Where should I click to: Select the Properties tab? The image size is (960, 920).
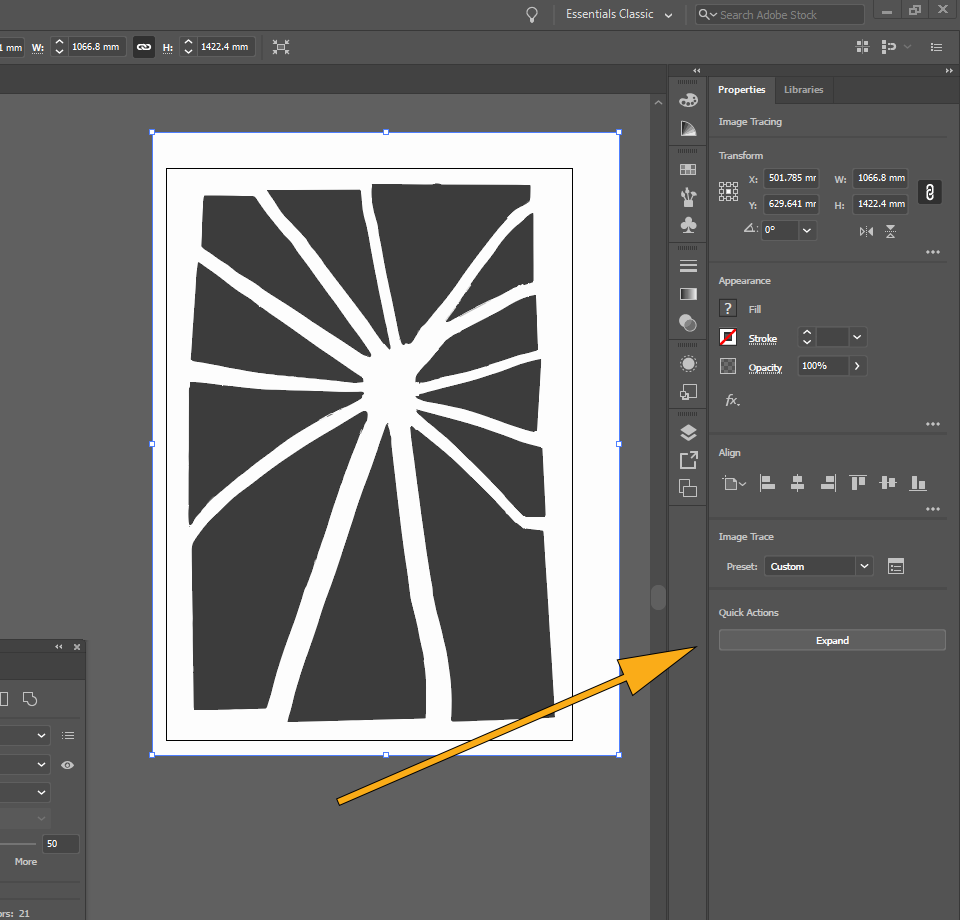tap(741, 90)
